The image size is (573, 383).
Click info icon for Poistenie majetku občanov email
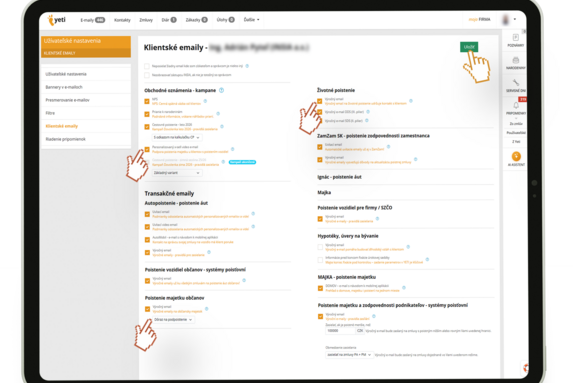206,309
